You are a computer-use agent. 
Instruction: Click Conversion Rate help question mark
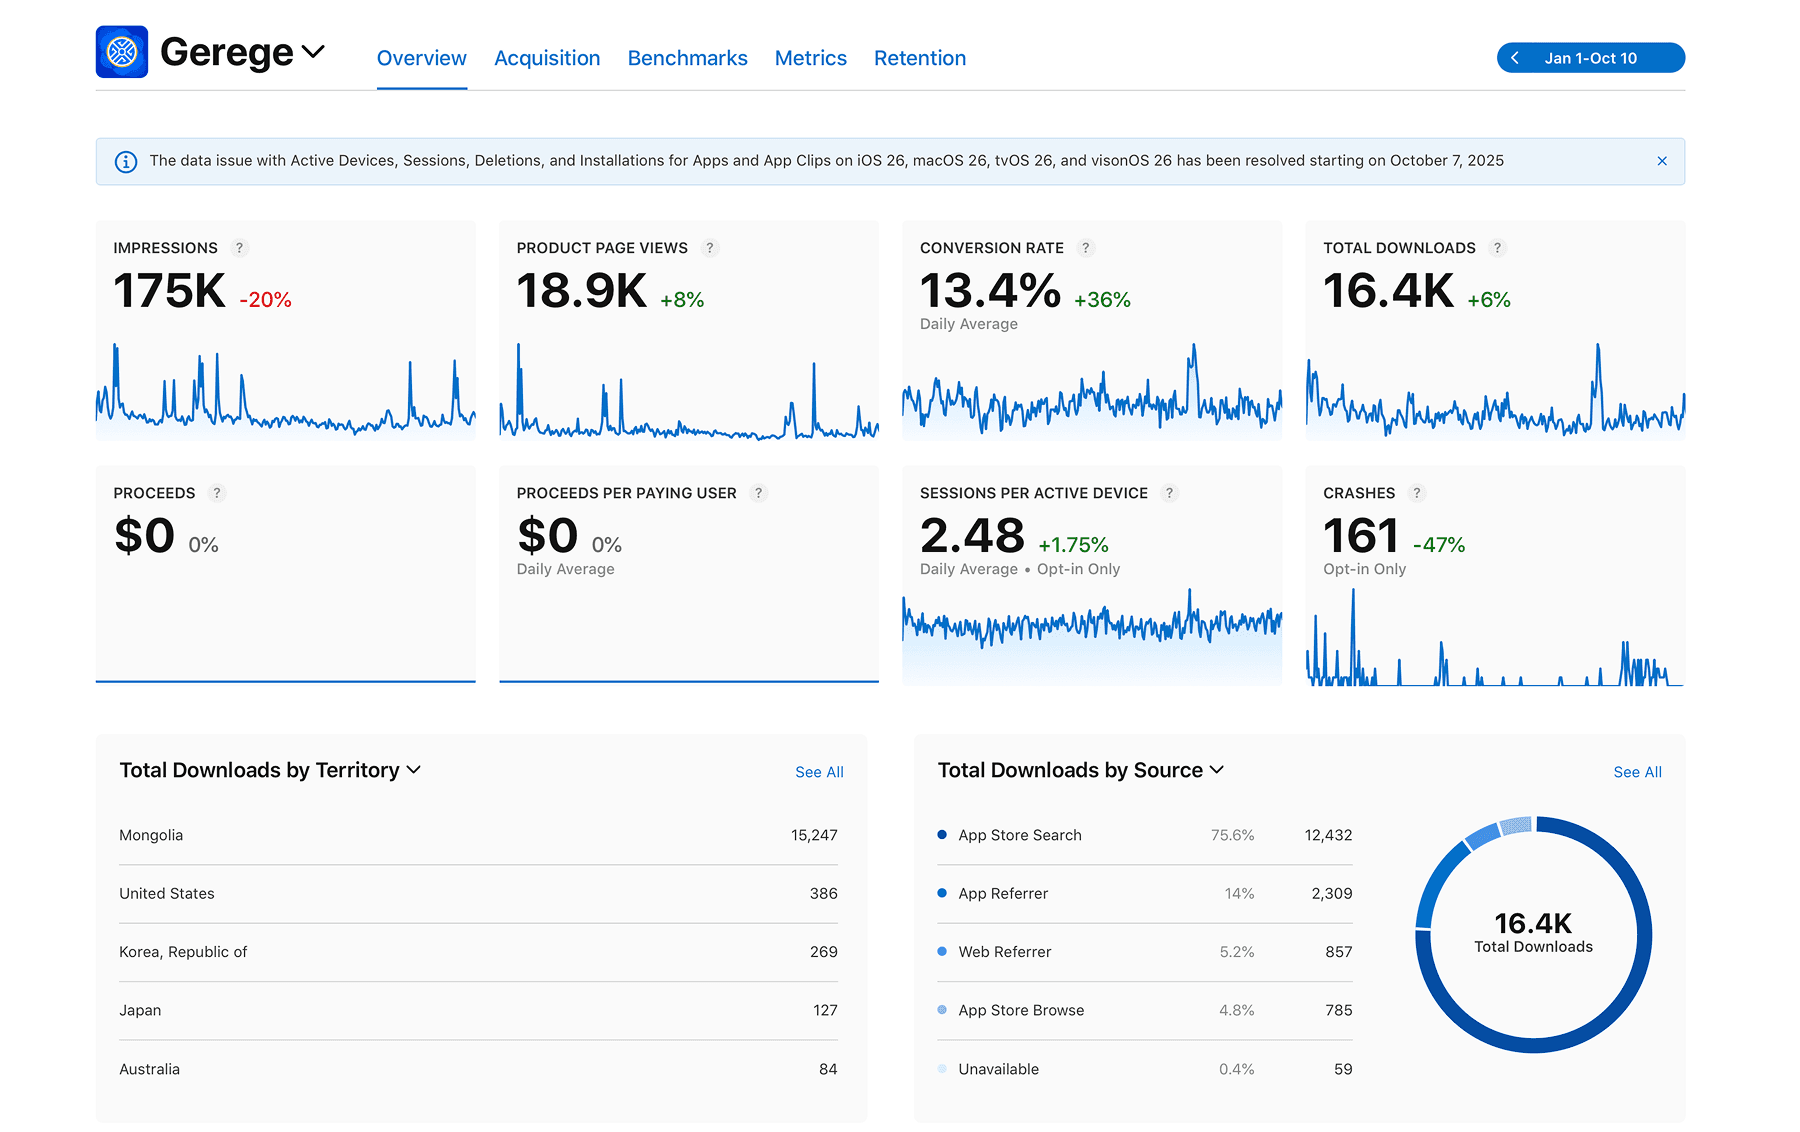(1086, 248)
